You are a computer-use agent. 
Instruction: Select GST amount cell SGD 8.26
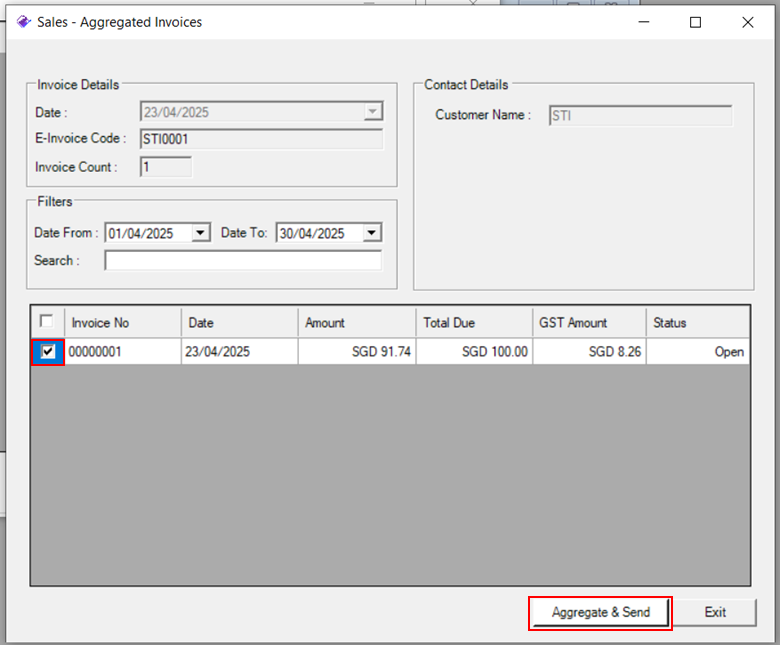[x=589, y=352]
